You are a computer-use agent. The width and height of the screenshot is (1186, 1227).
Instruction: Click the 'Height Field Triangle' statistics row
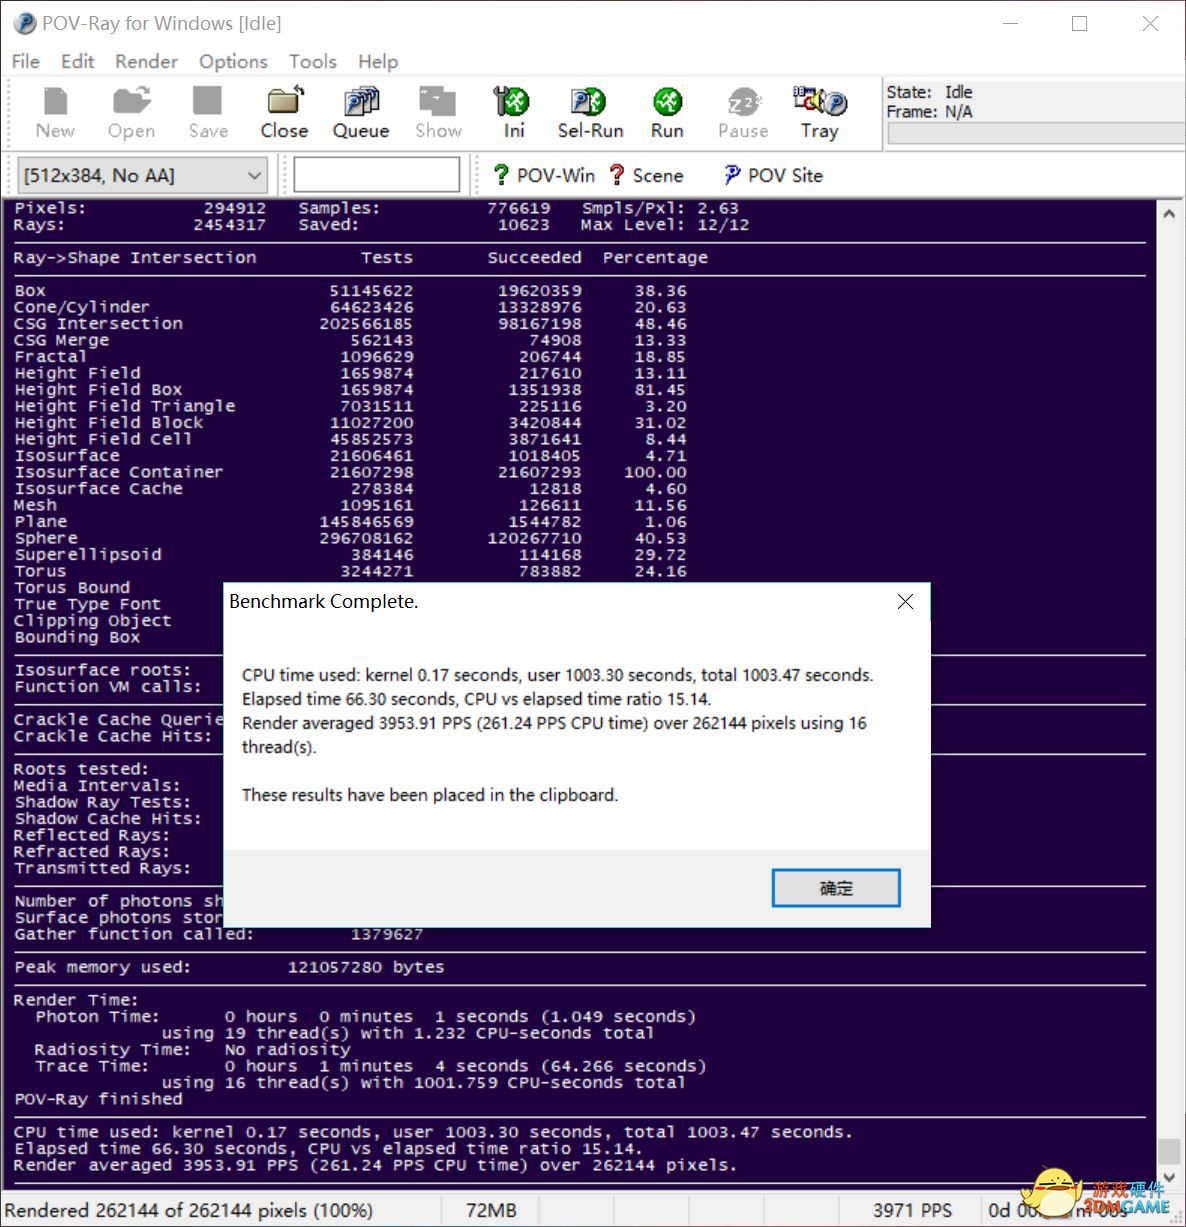click(350, 406)
